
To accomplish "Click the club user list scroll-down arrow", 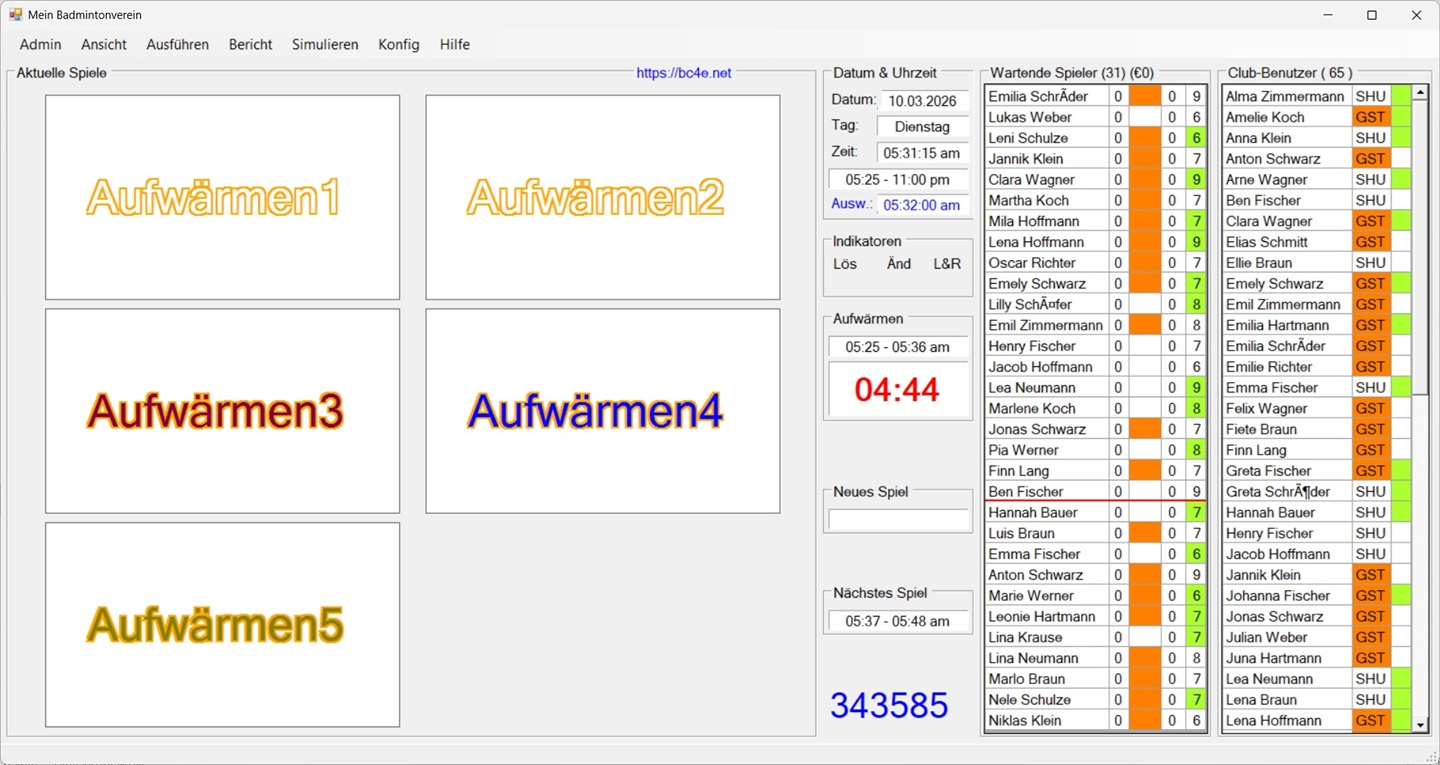I will (1420, 723).
